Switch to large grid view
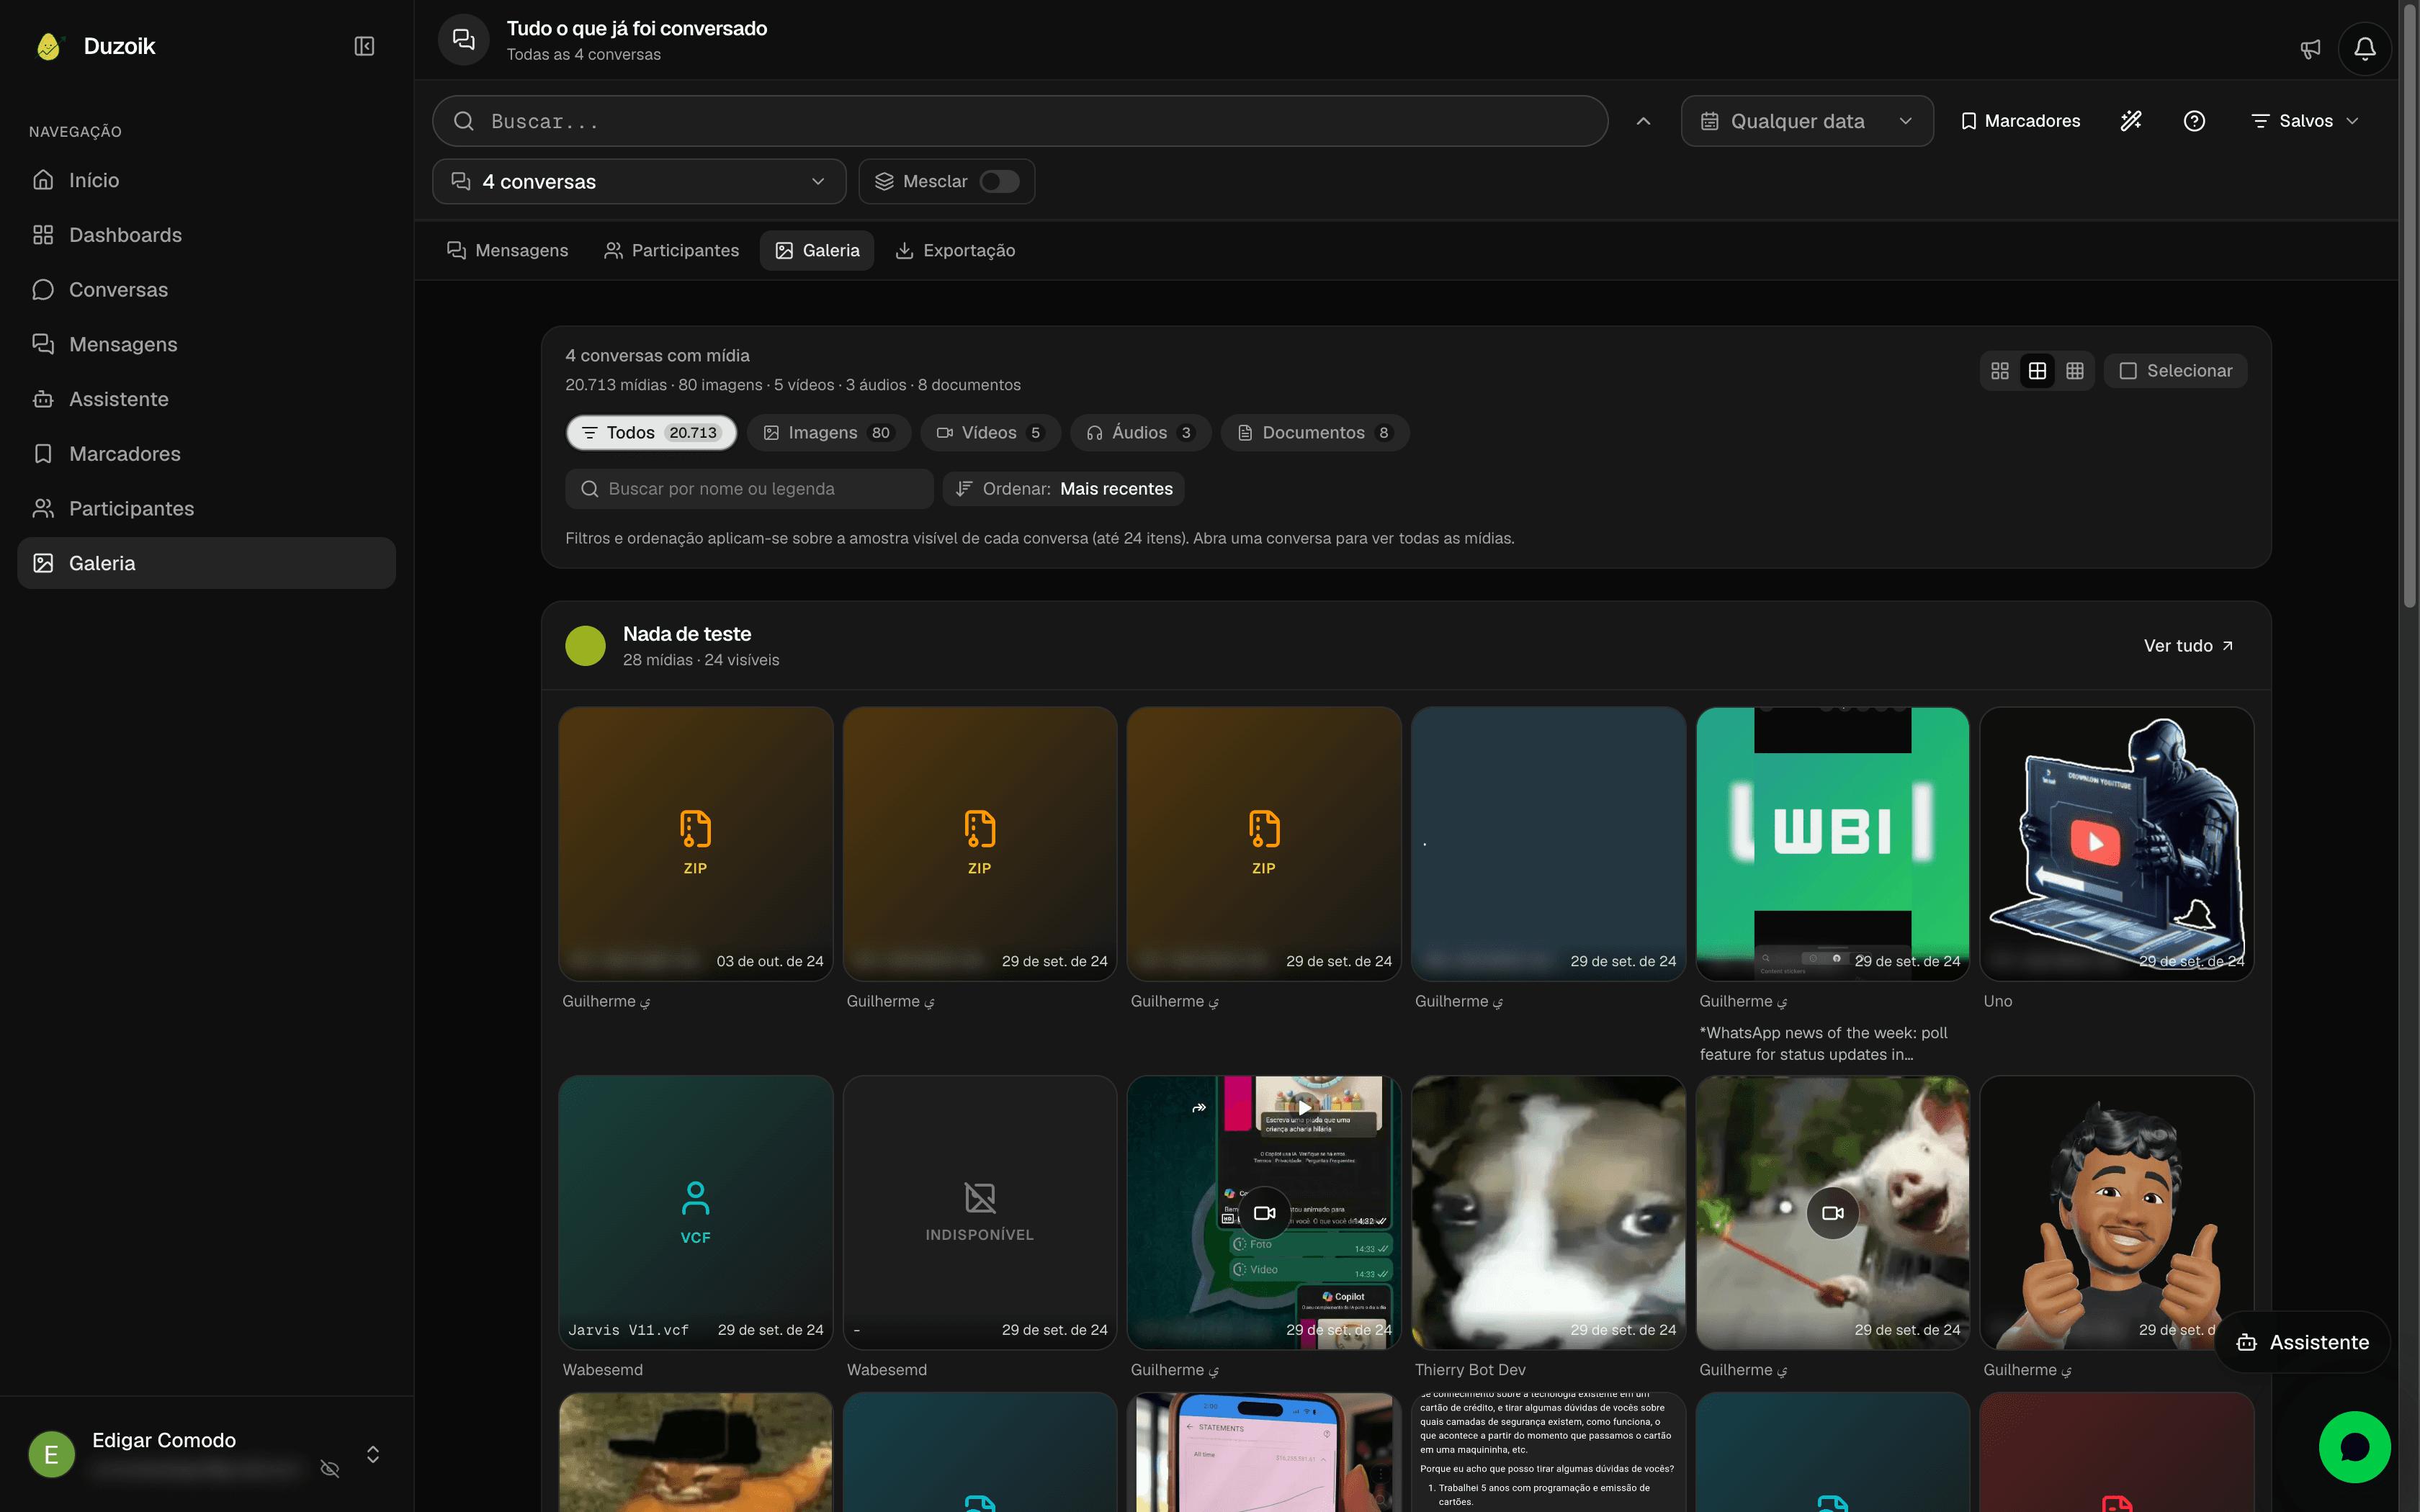The image size is (2420, 1512). pos(2000,371)
